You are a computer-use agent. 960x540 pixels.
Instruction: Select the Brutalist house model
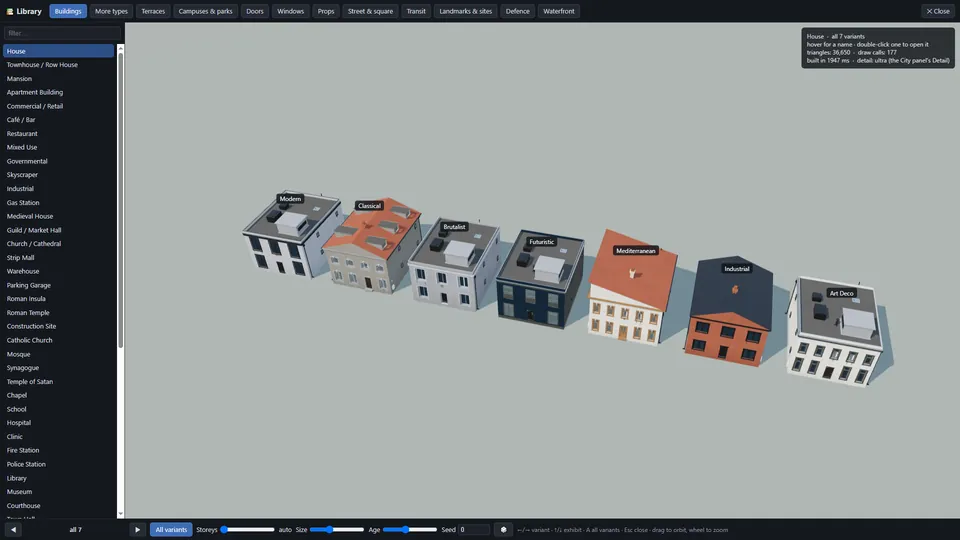(x=453, y=266)
